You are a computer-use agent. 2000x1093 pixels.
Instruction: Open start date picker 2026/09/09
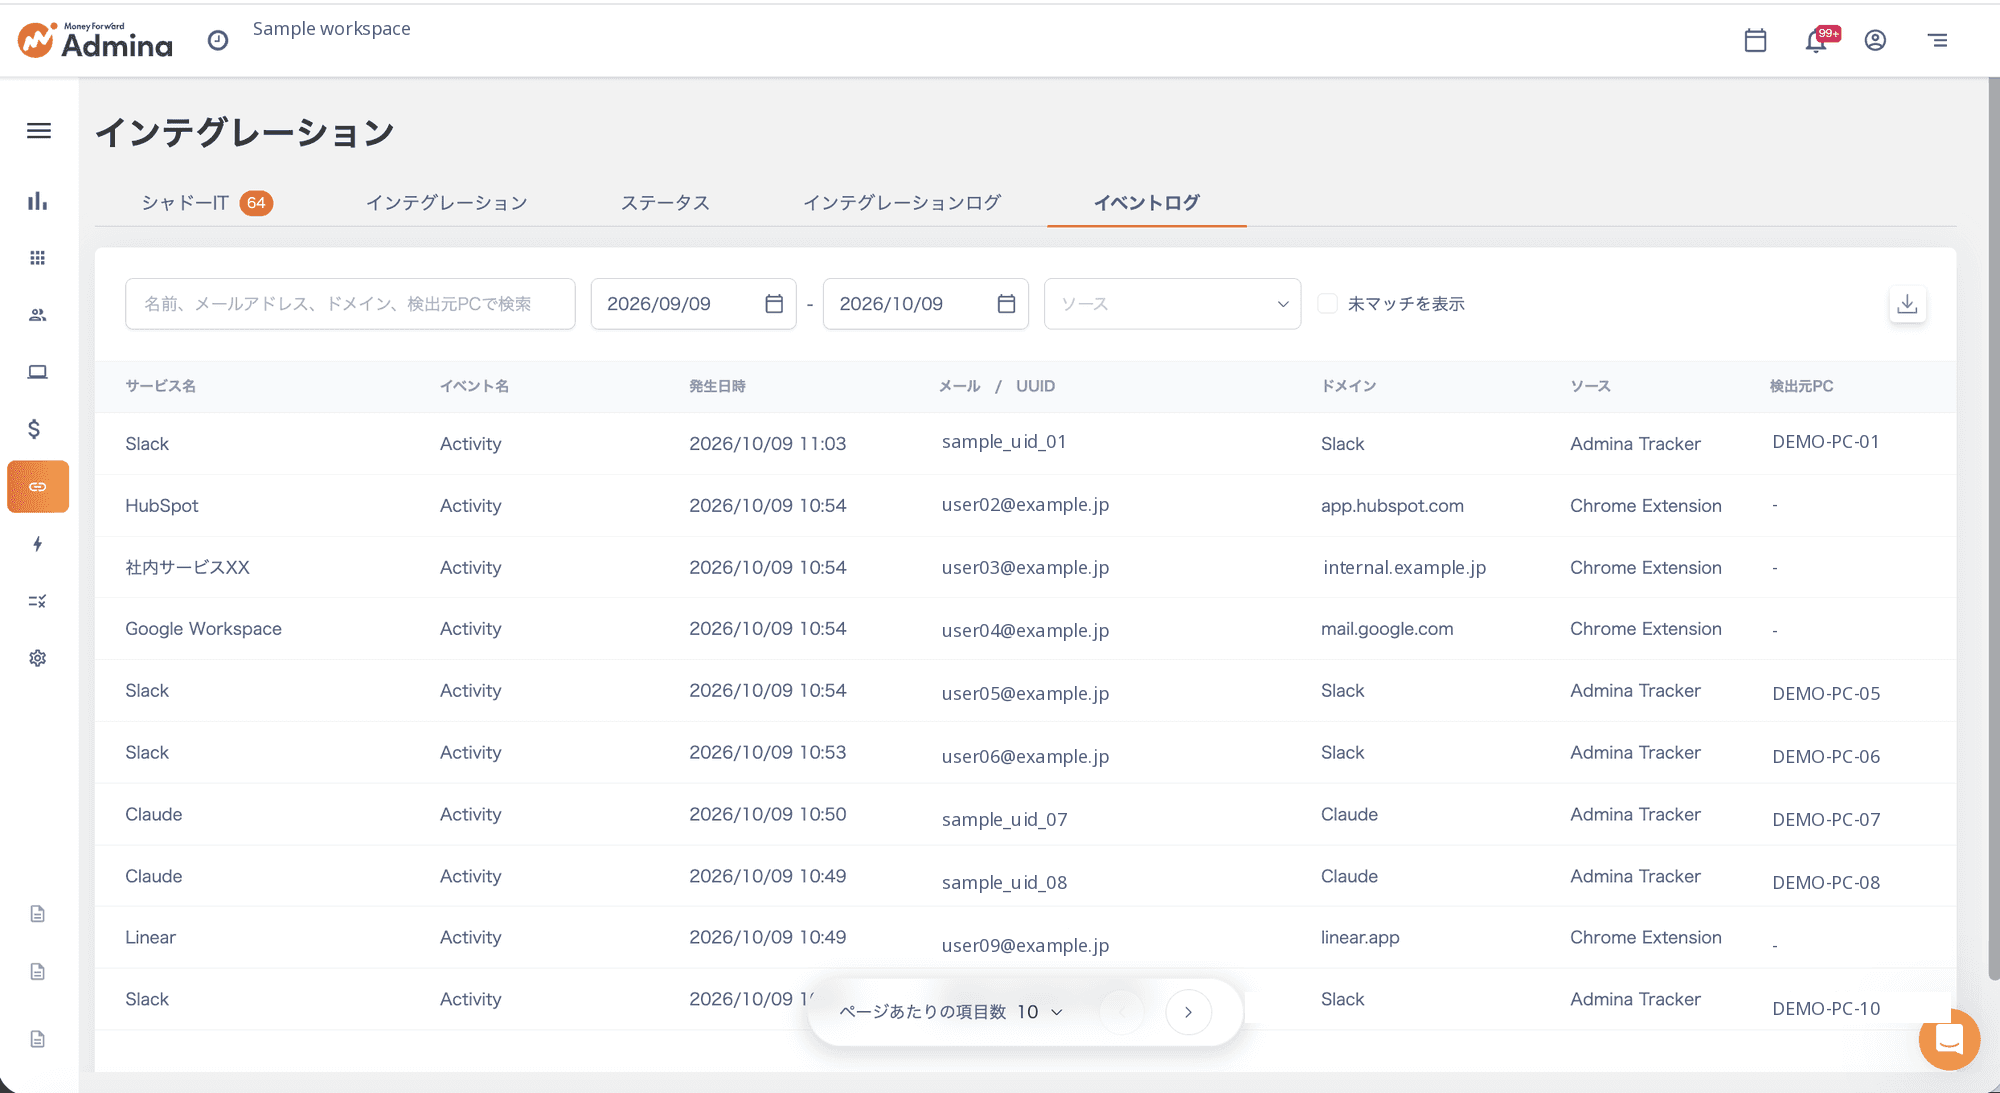[693, 304]
